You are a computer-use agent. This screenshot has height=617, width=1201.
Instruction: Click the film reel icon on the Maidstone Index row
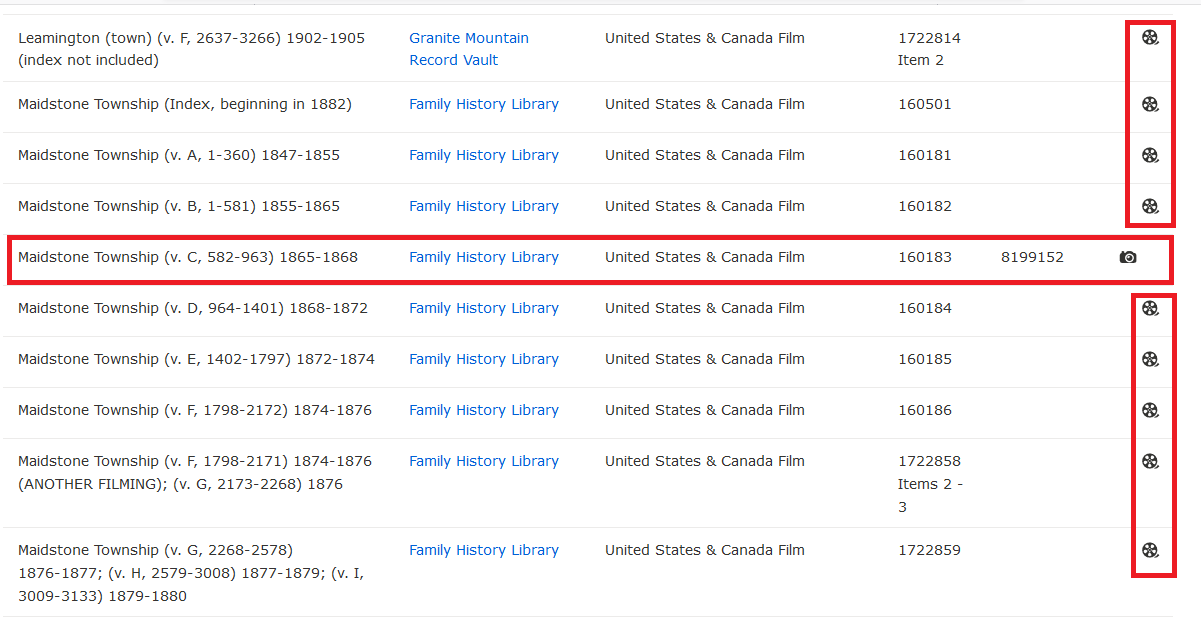point(1151,104)
